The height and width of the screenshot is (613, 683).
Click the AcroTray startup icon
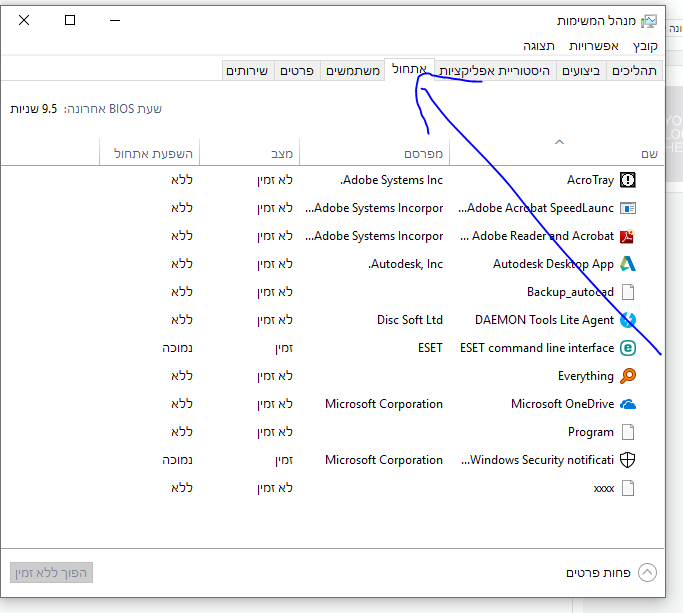(628, 179)
